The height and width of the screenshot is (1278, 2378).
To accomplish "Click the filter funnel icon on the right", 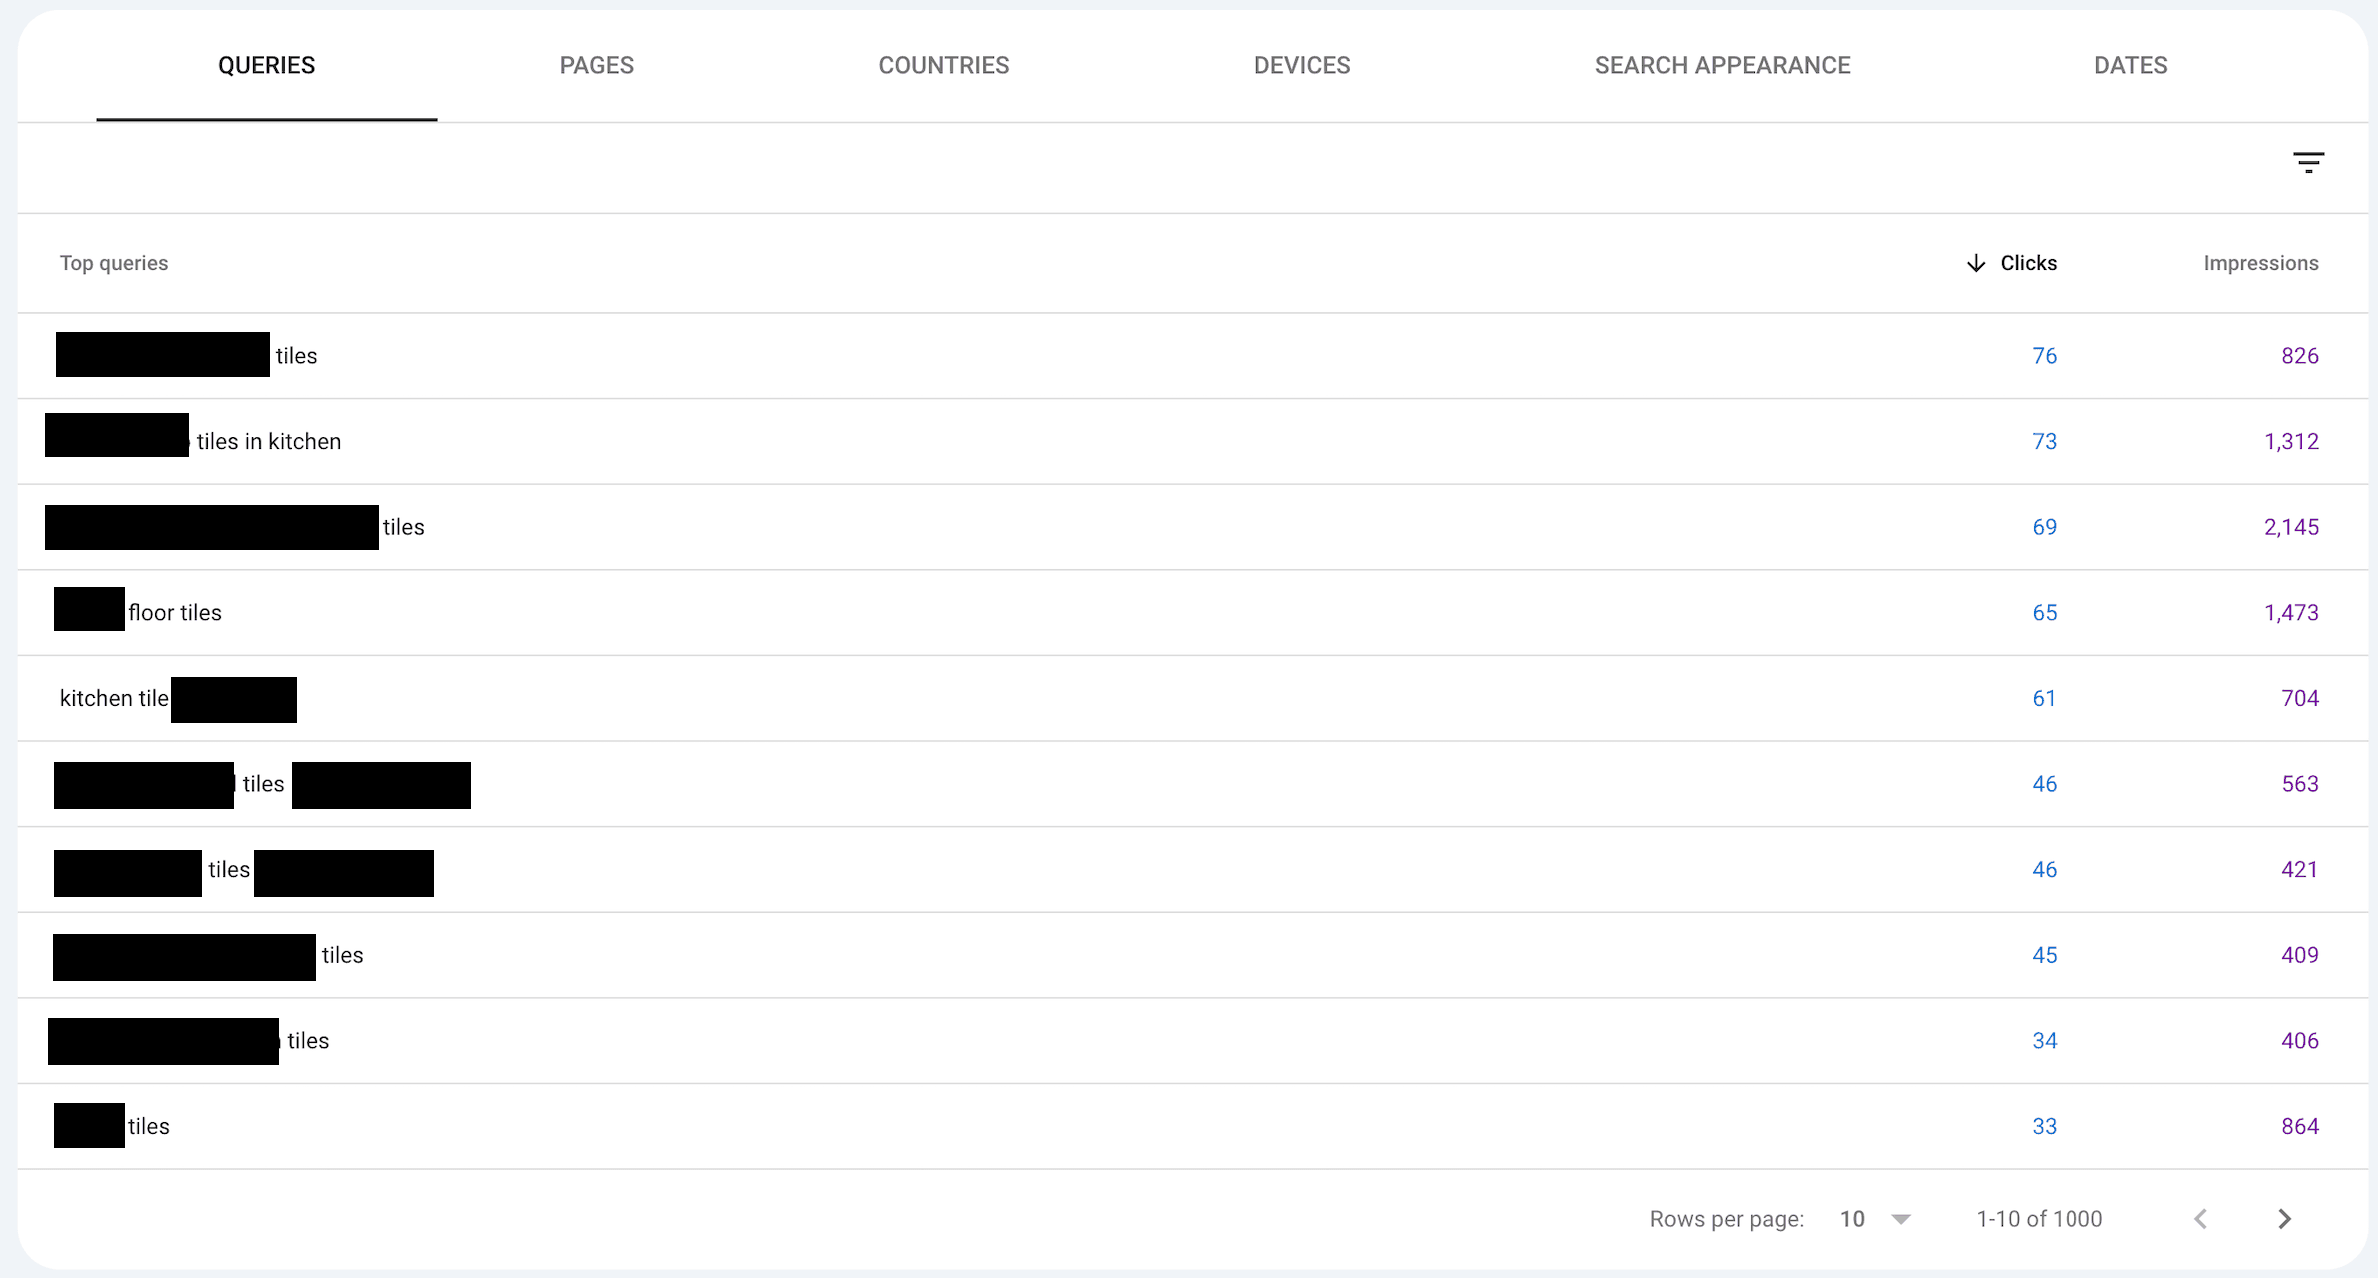I will (2308, 161).
